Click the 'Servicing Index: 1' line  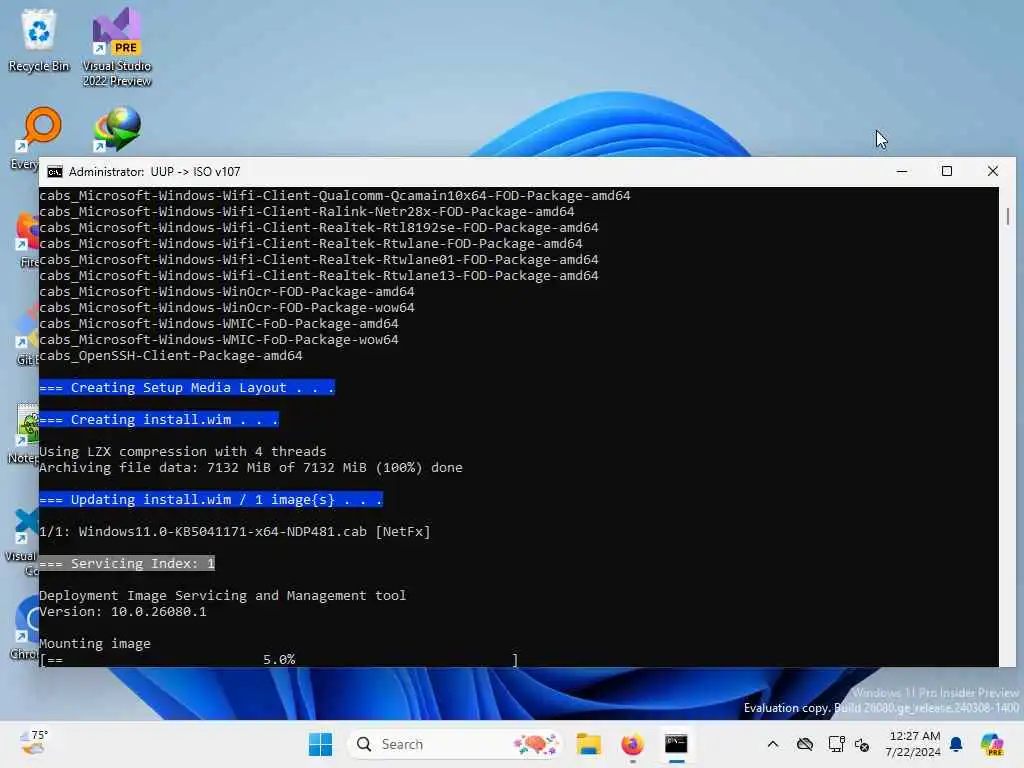(x=127, y=564)
